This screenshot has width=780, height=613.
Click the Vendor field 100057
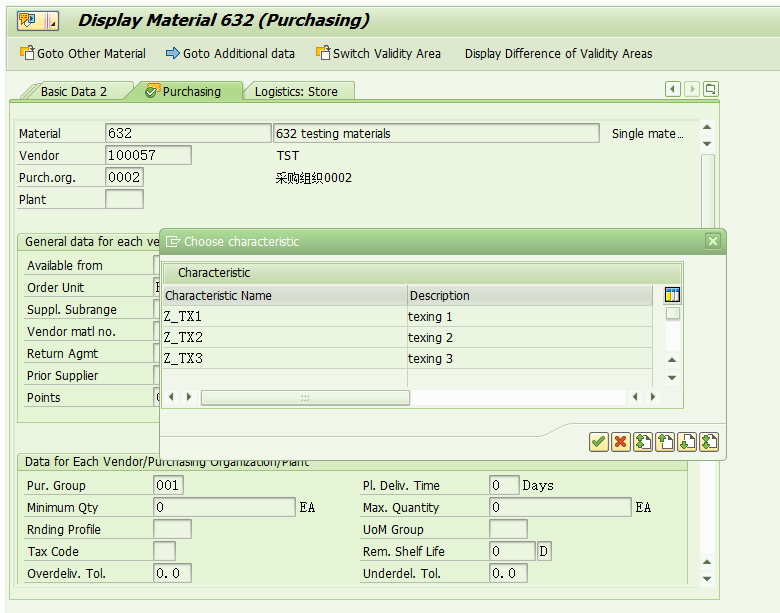148,155
